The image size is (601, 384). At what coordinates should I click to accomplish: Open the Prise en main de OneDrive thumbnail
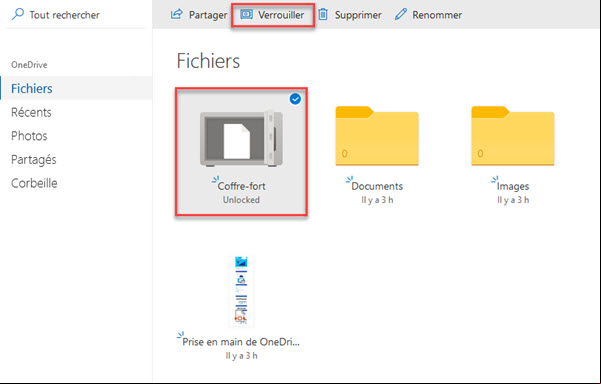[241, 291]
